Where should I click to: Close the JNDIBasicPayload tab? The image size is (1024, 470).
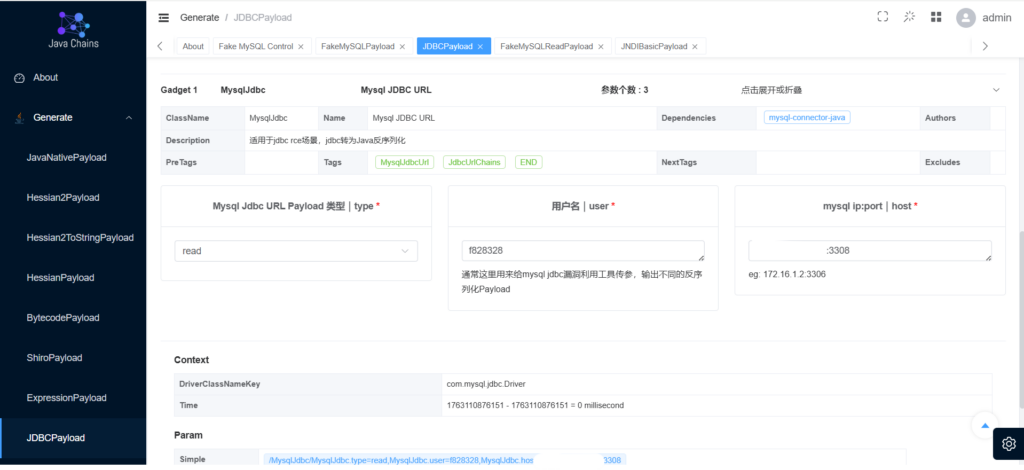tap(695, 47)
